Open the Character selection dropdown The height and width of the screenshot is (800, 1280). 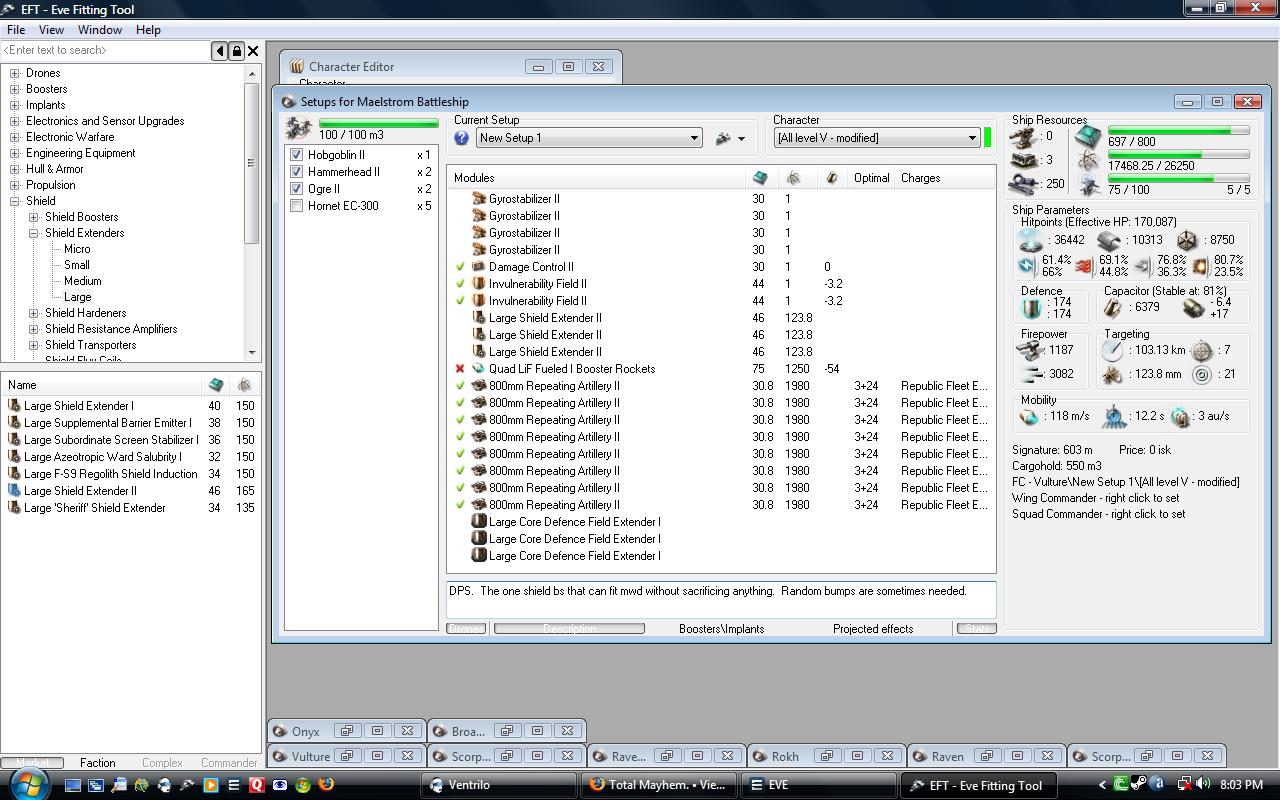971,138
